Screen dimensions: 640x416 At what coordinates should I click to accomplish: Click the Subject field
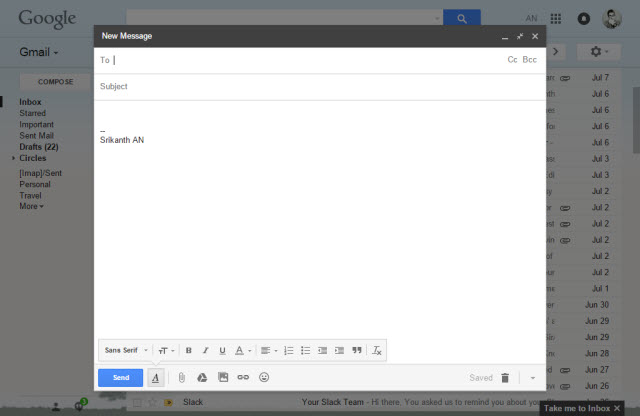click(x=320, y=87)
